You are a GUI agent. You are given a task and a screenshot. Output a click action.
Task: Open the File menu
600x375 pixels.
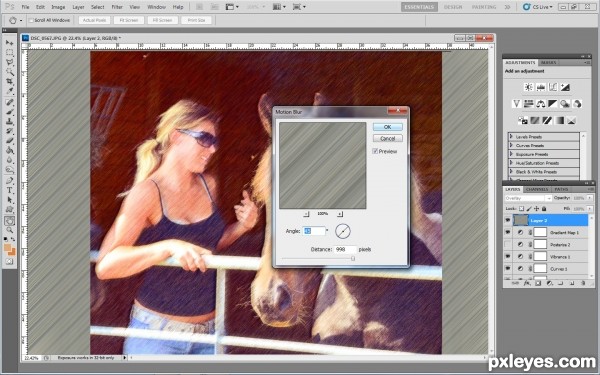25,7
